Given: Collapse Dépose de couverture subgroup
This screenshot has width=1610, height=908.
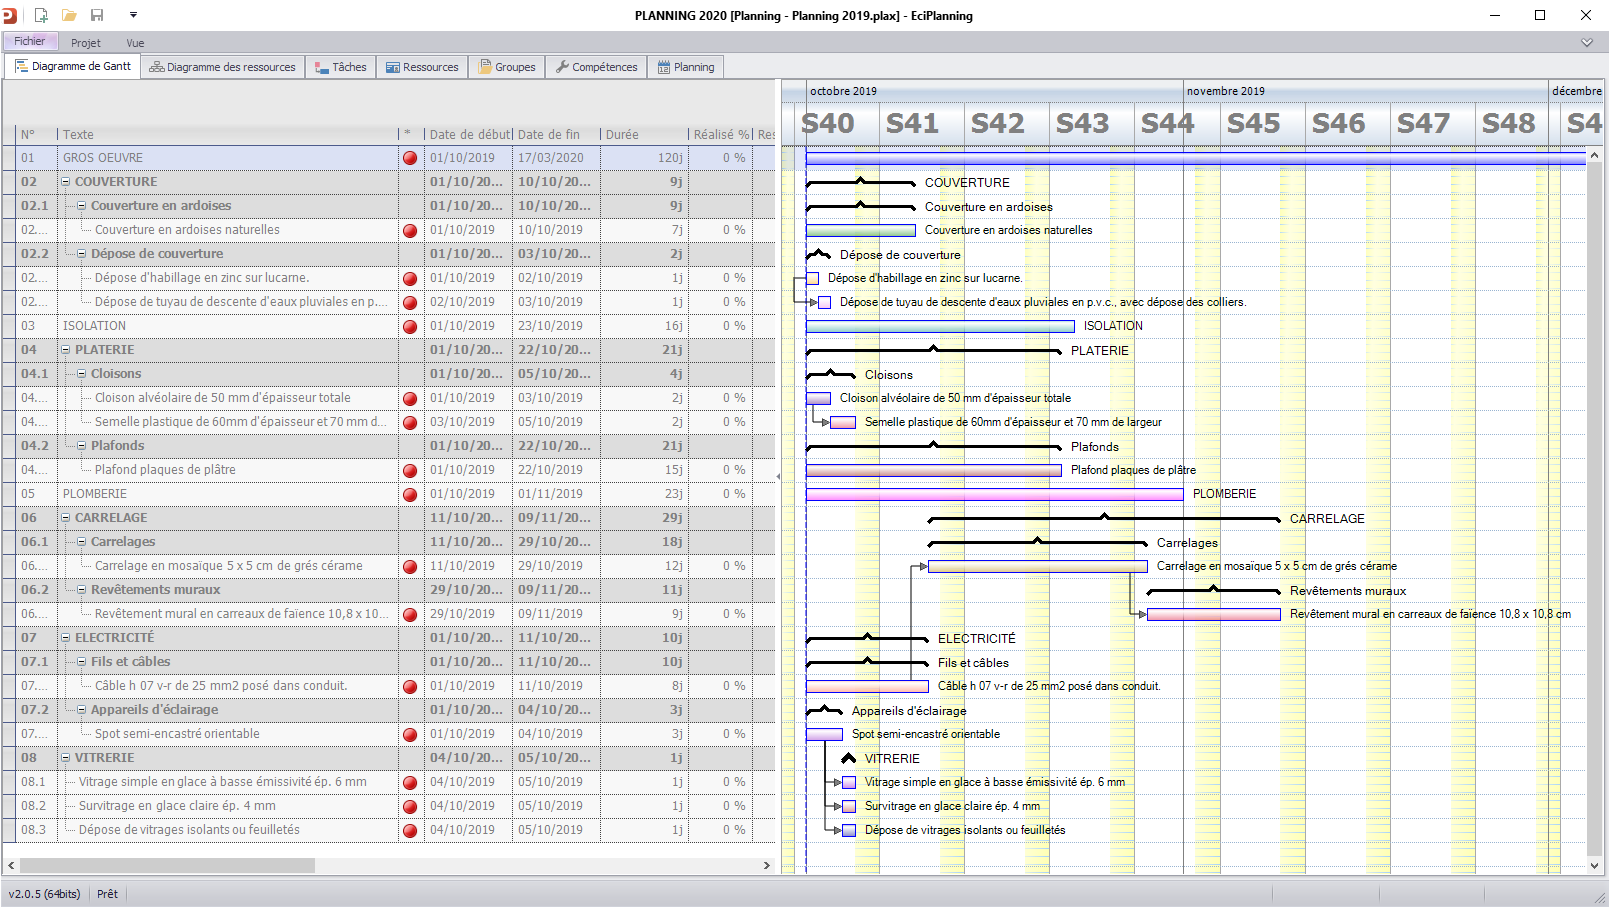Looking at the screenshot, I should [82, 254].
